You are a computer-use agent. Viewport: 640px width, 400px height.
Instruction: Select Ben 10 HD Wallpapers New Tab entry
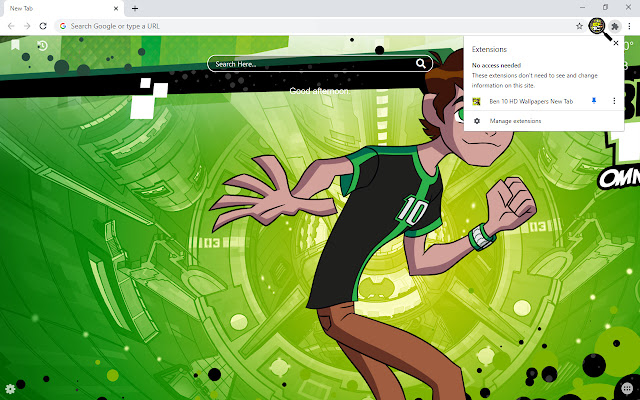click(531, 101)
